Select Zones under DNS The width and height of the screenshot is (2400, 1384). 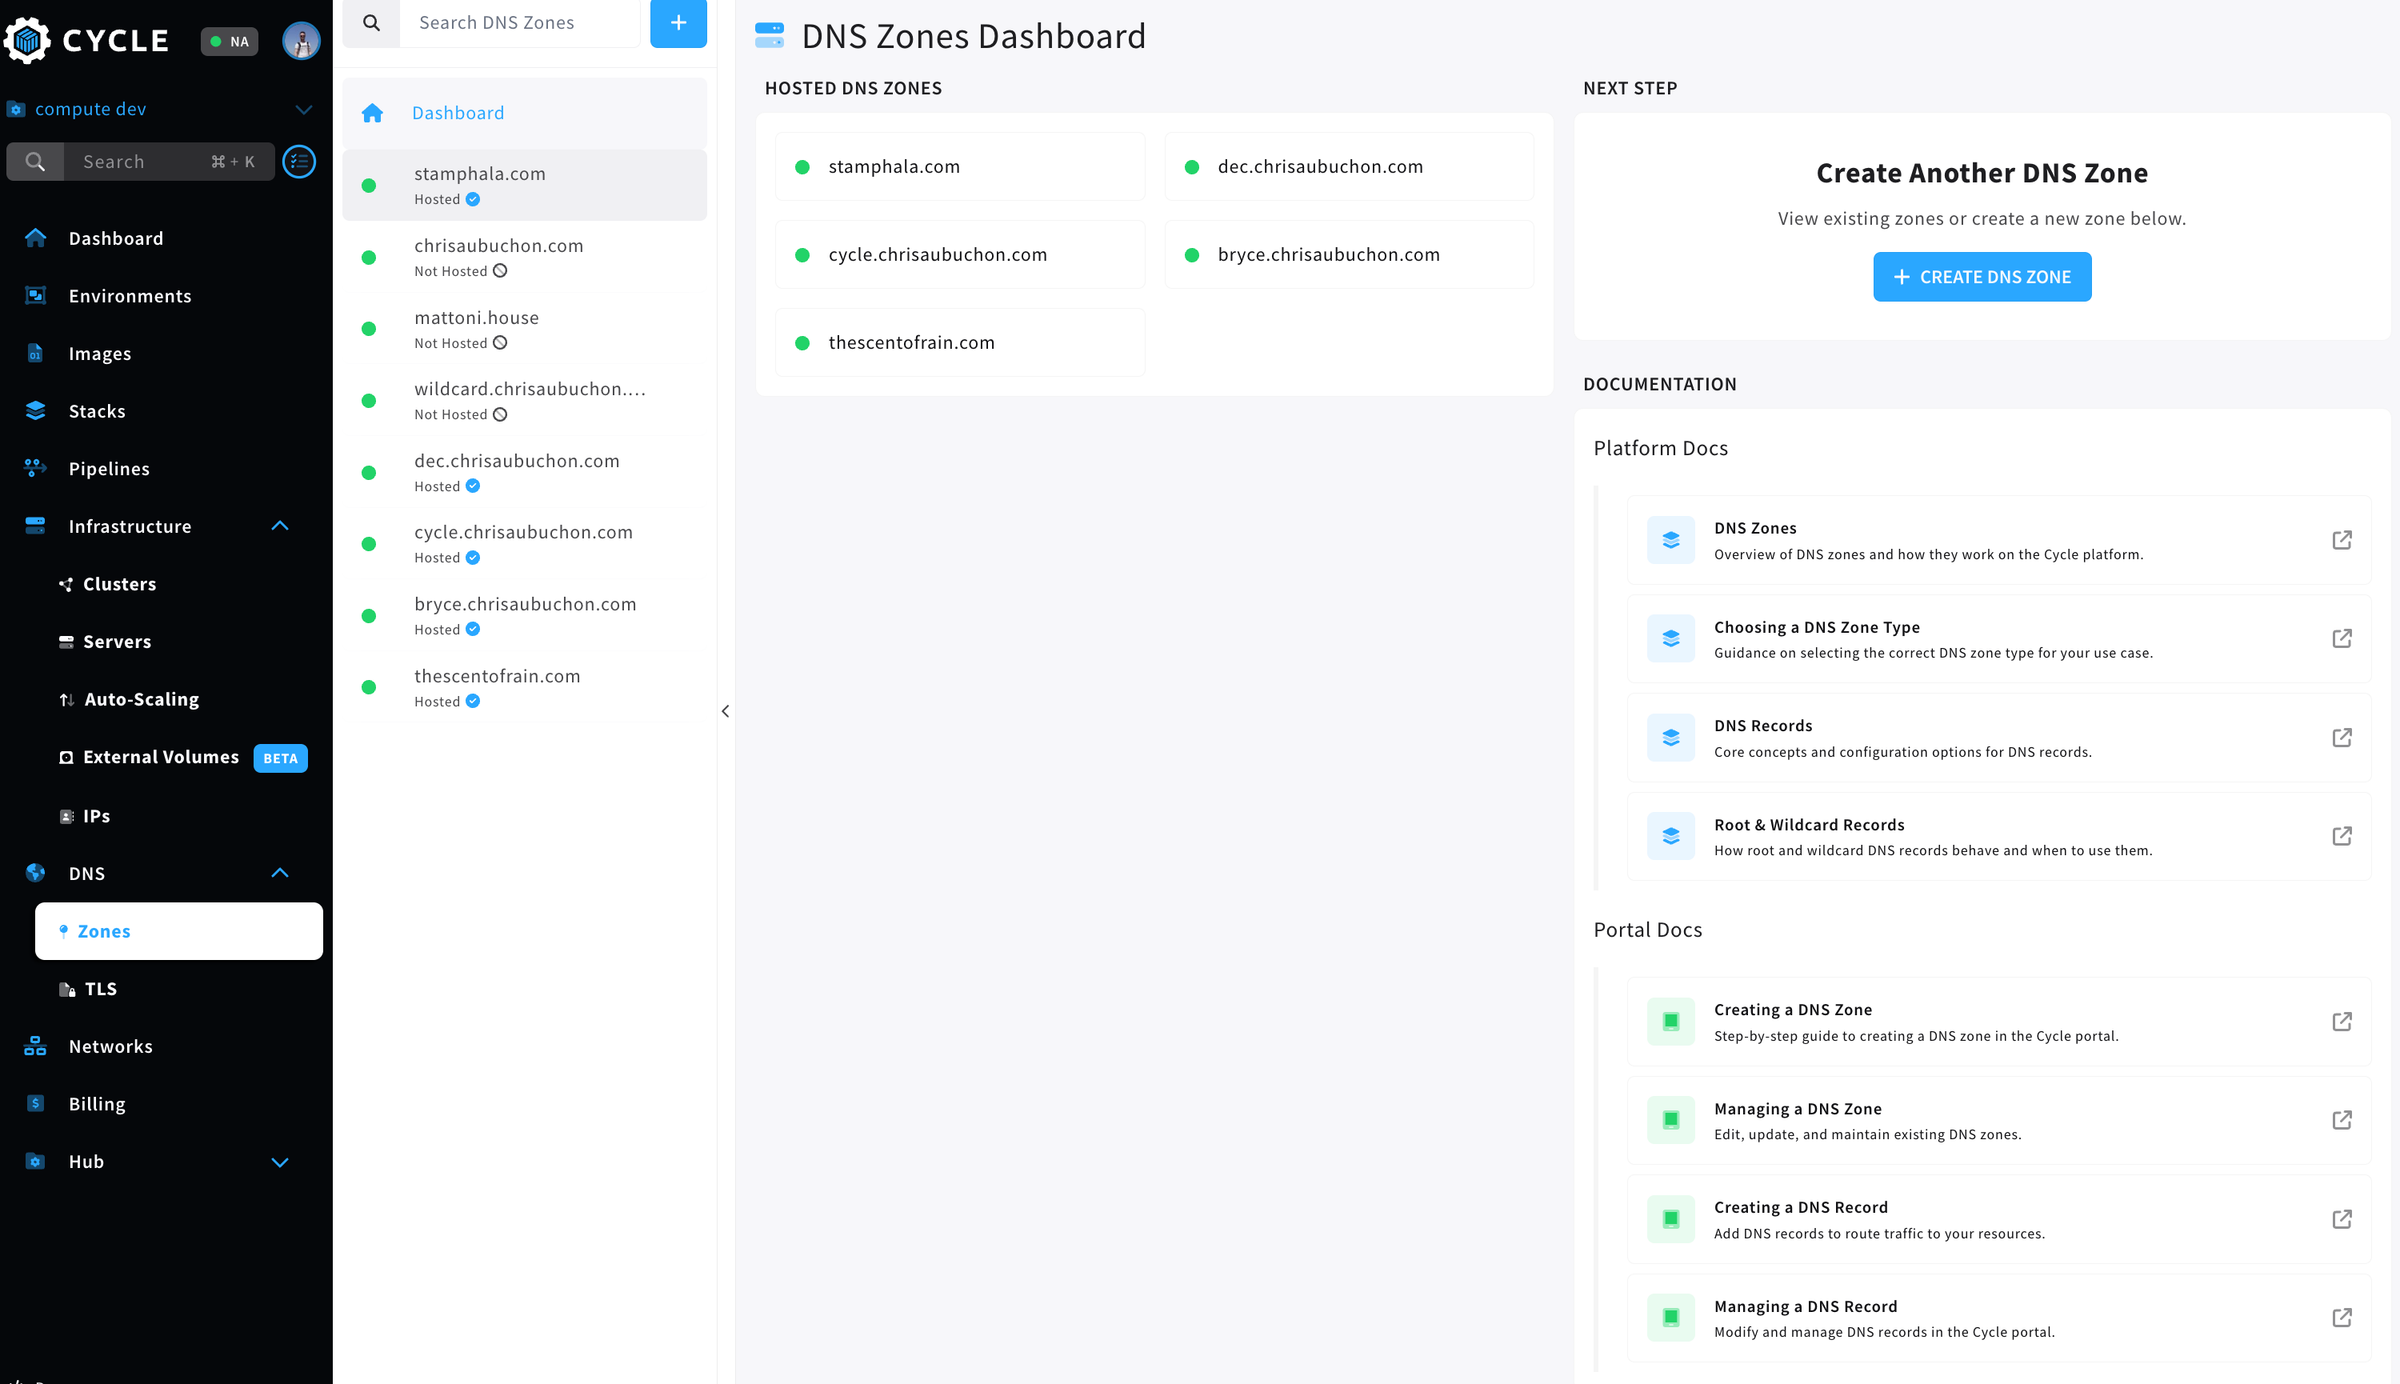(178, 931)
